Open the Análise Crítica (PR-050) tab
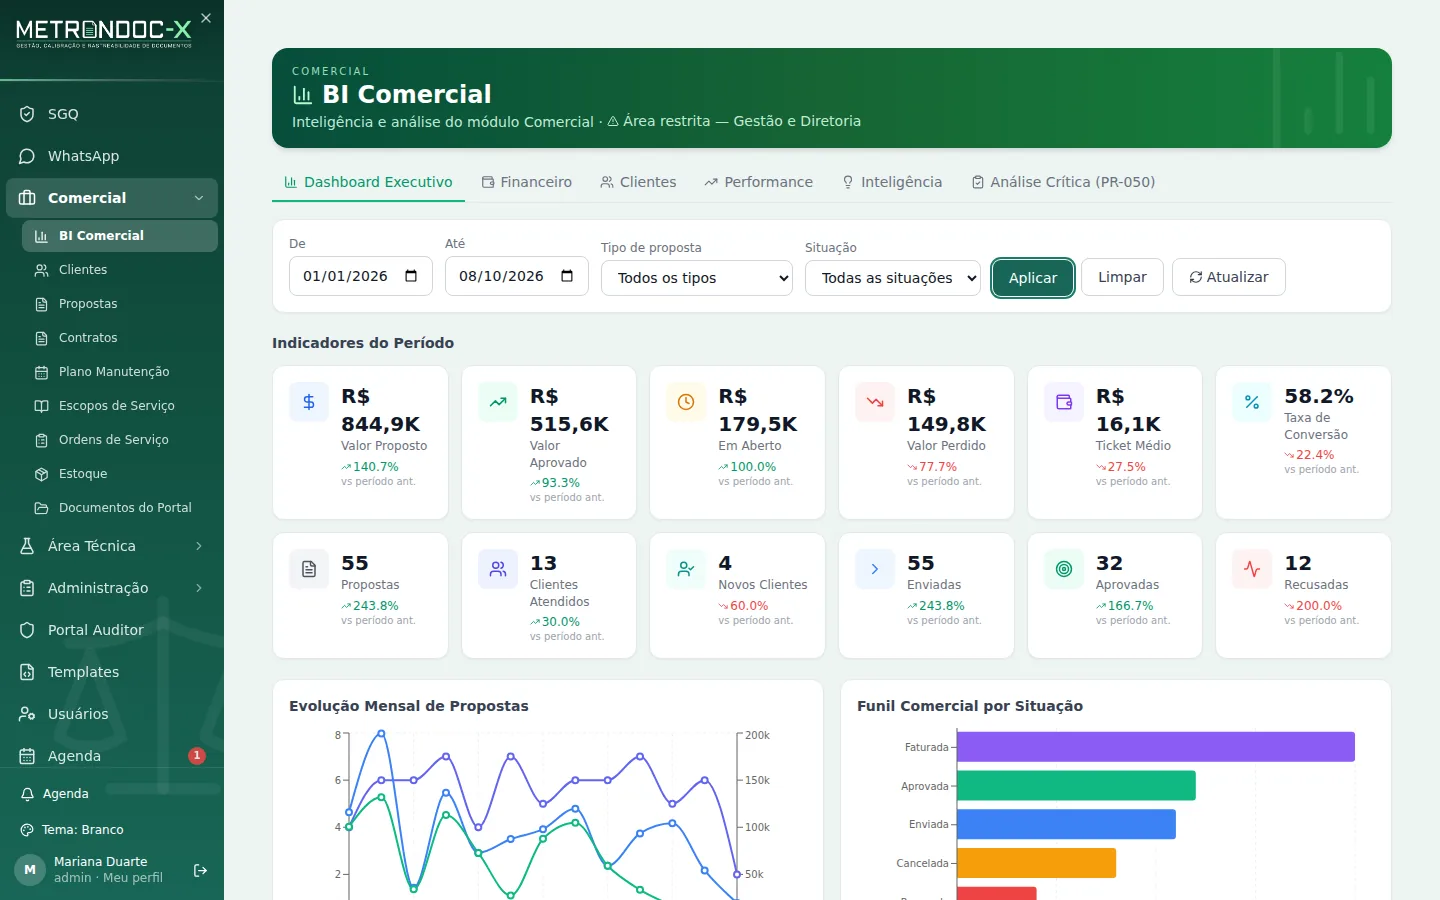1440x900 pixels. [1064, 182]
